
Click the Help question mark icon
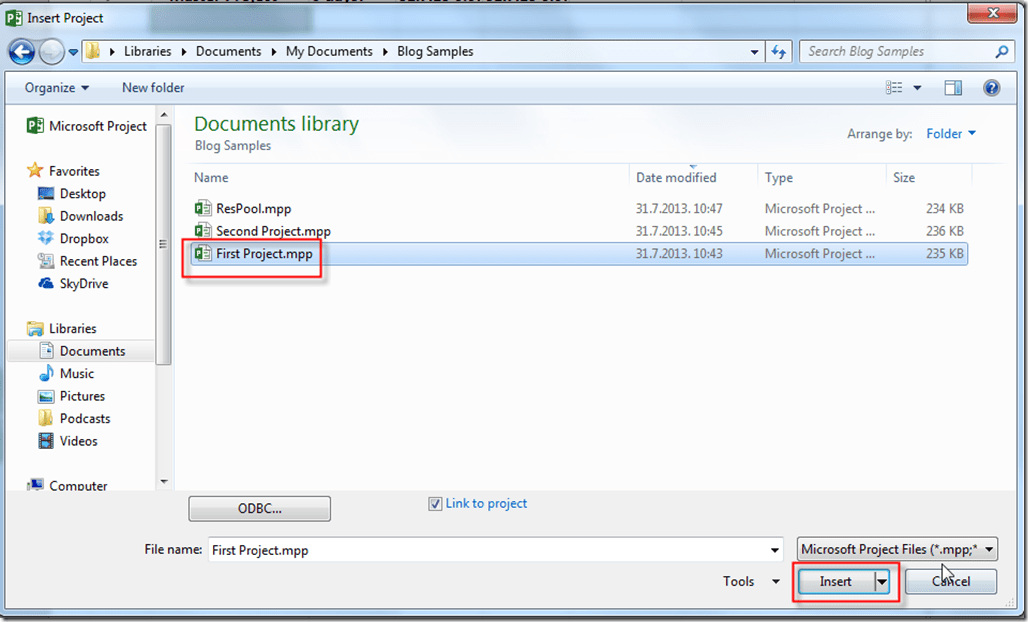click(x=991, y=88)
